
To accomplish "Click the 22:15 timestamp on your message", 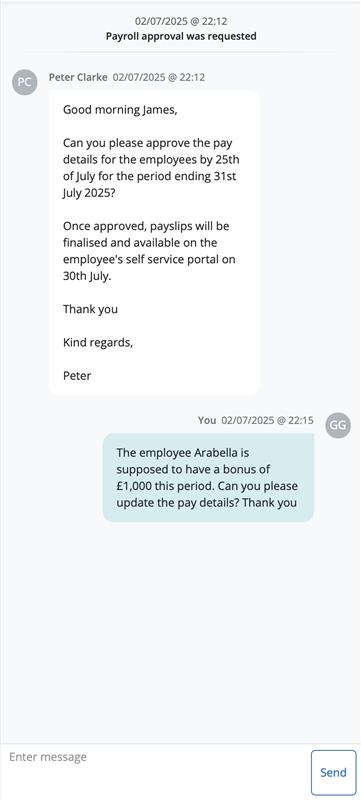I will pos(268,420).
